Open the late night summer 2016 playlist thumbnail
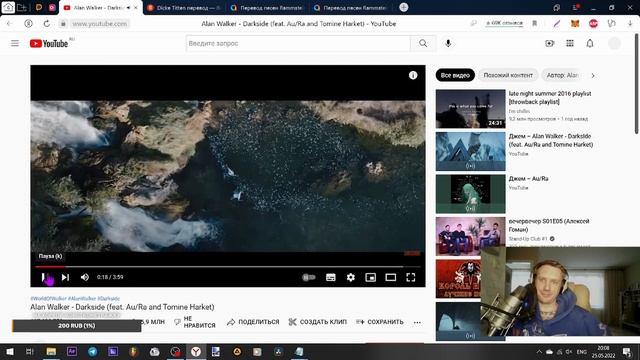This screenshot has width=640, height=360. point(470,109)
